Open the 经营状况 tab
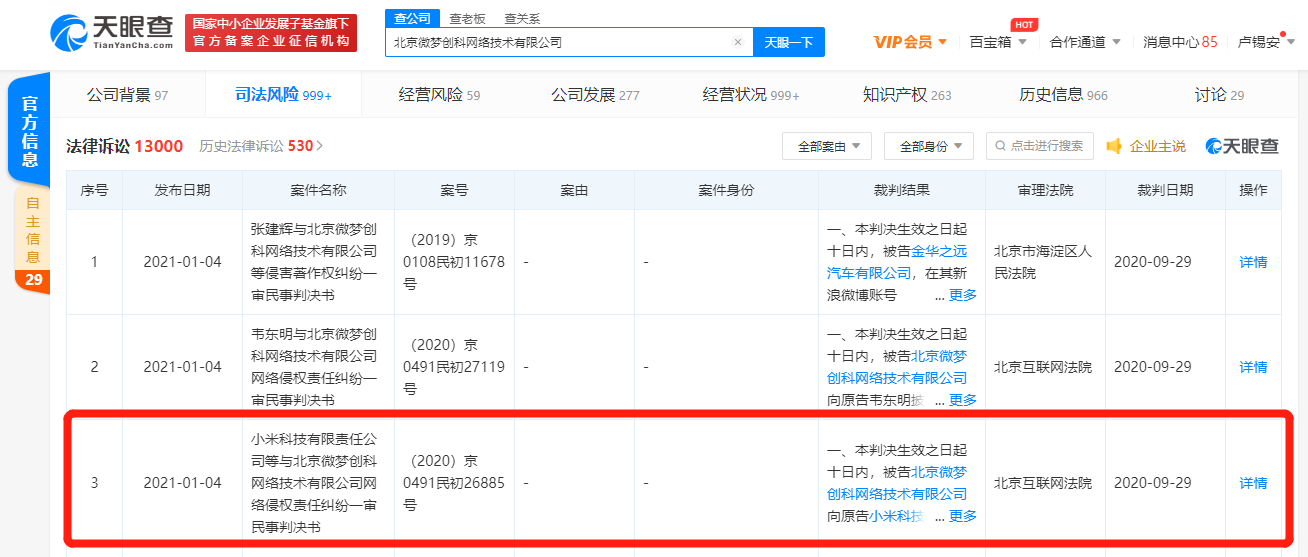 coord(751,95)
